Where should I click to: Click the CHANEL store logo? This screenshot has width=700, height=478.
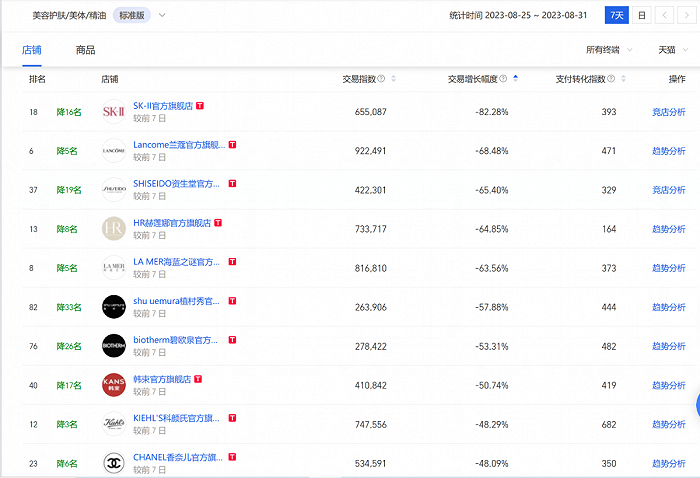114,463
